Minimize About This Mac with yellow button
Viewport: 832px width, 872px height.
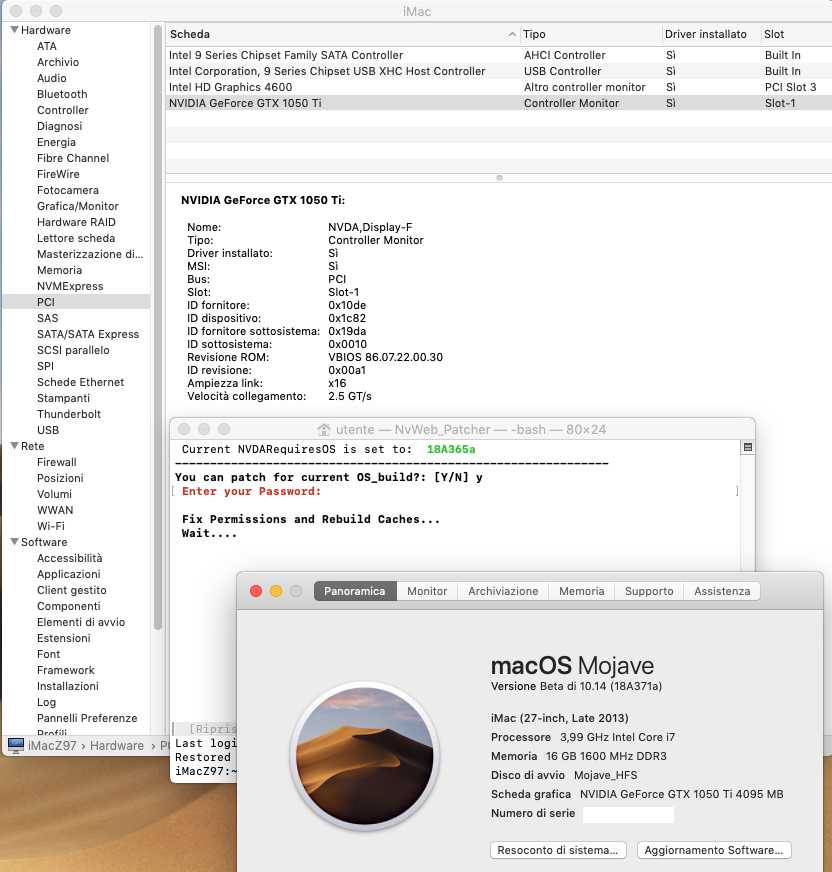(276, 591)
